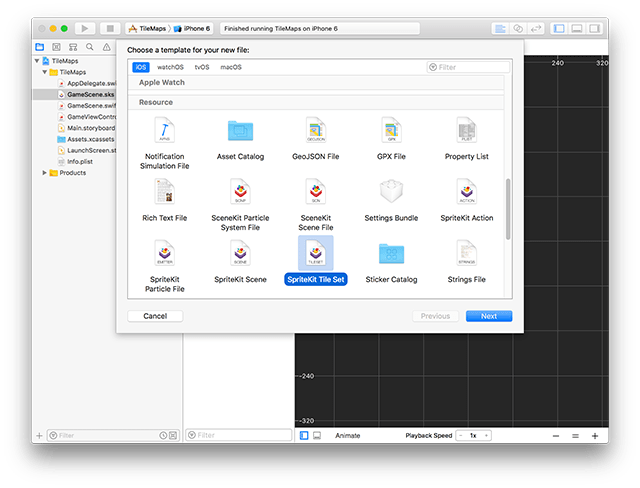Viewport: 640px width, 488px height.
Task: Zoom out the scene editor
Action: (x=556, y=436)
